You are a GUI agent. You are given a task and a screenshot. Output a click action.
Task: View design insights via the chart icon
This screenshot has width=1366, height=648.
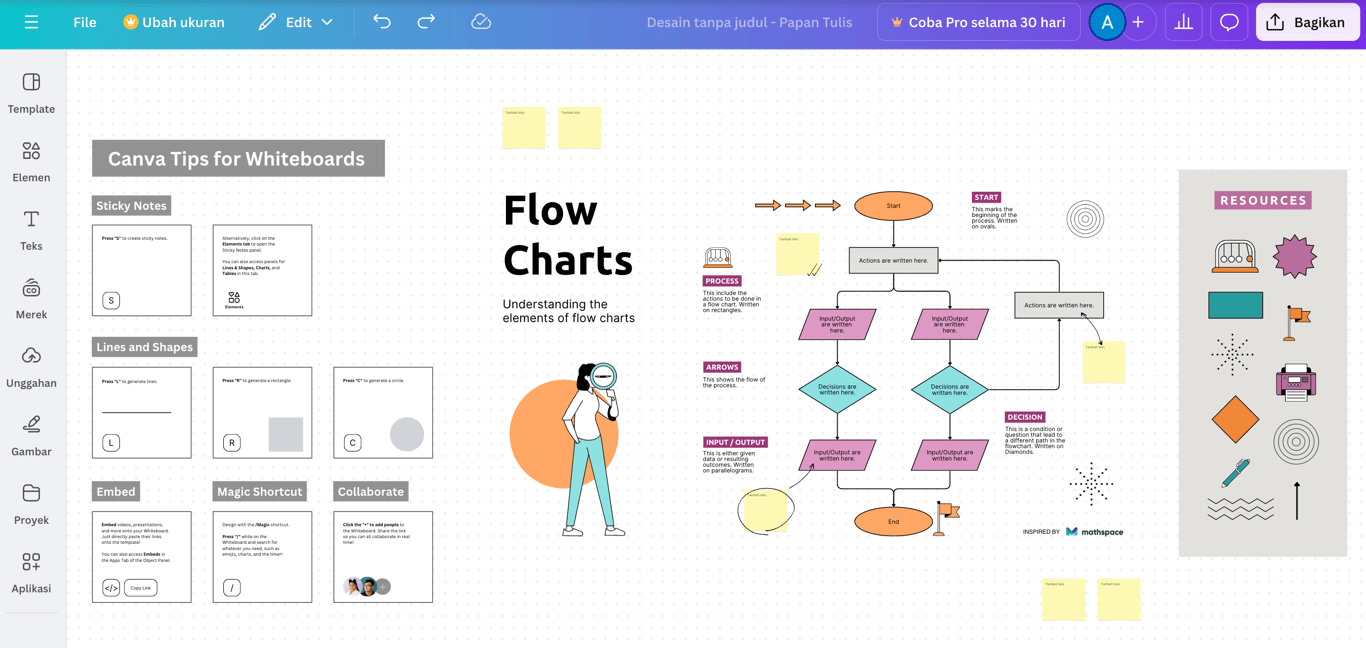(1183, 21)
